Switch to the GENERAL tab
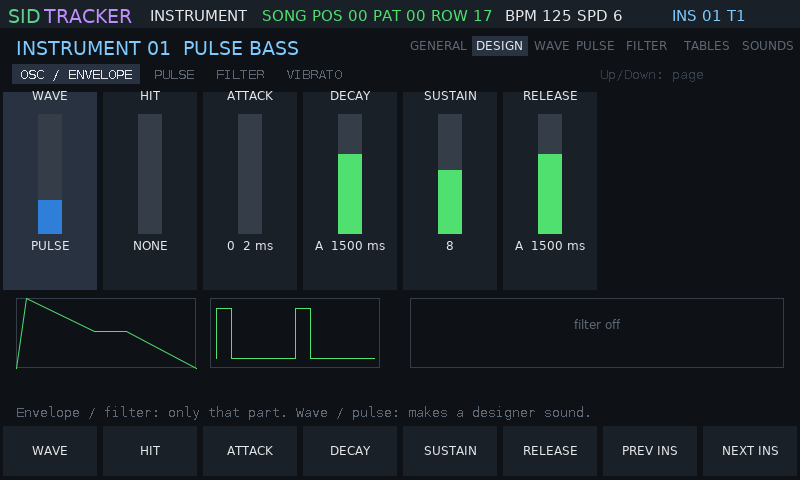Image resolution: width=800 pixels, height=480 pixels. [438, 46]
